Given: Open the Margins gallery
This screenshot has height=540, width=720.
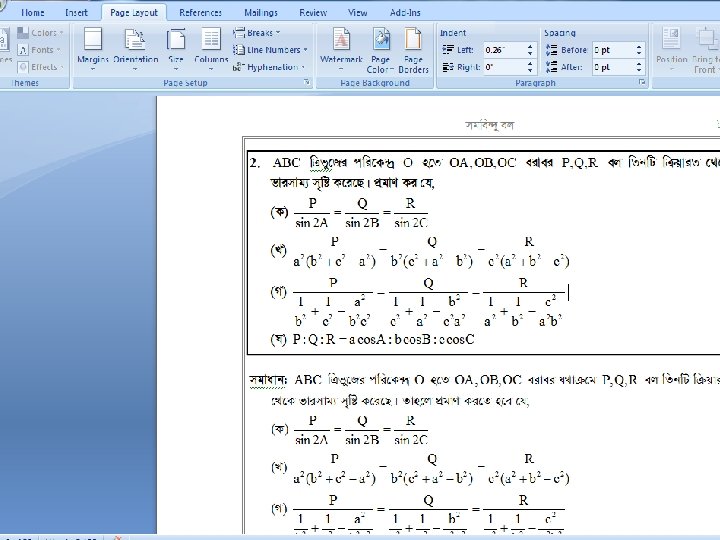Looking at the screenshot, I should pos(92,50).
